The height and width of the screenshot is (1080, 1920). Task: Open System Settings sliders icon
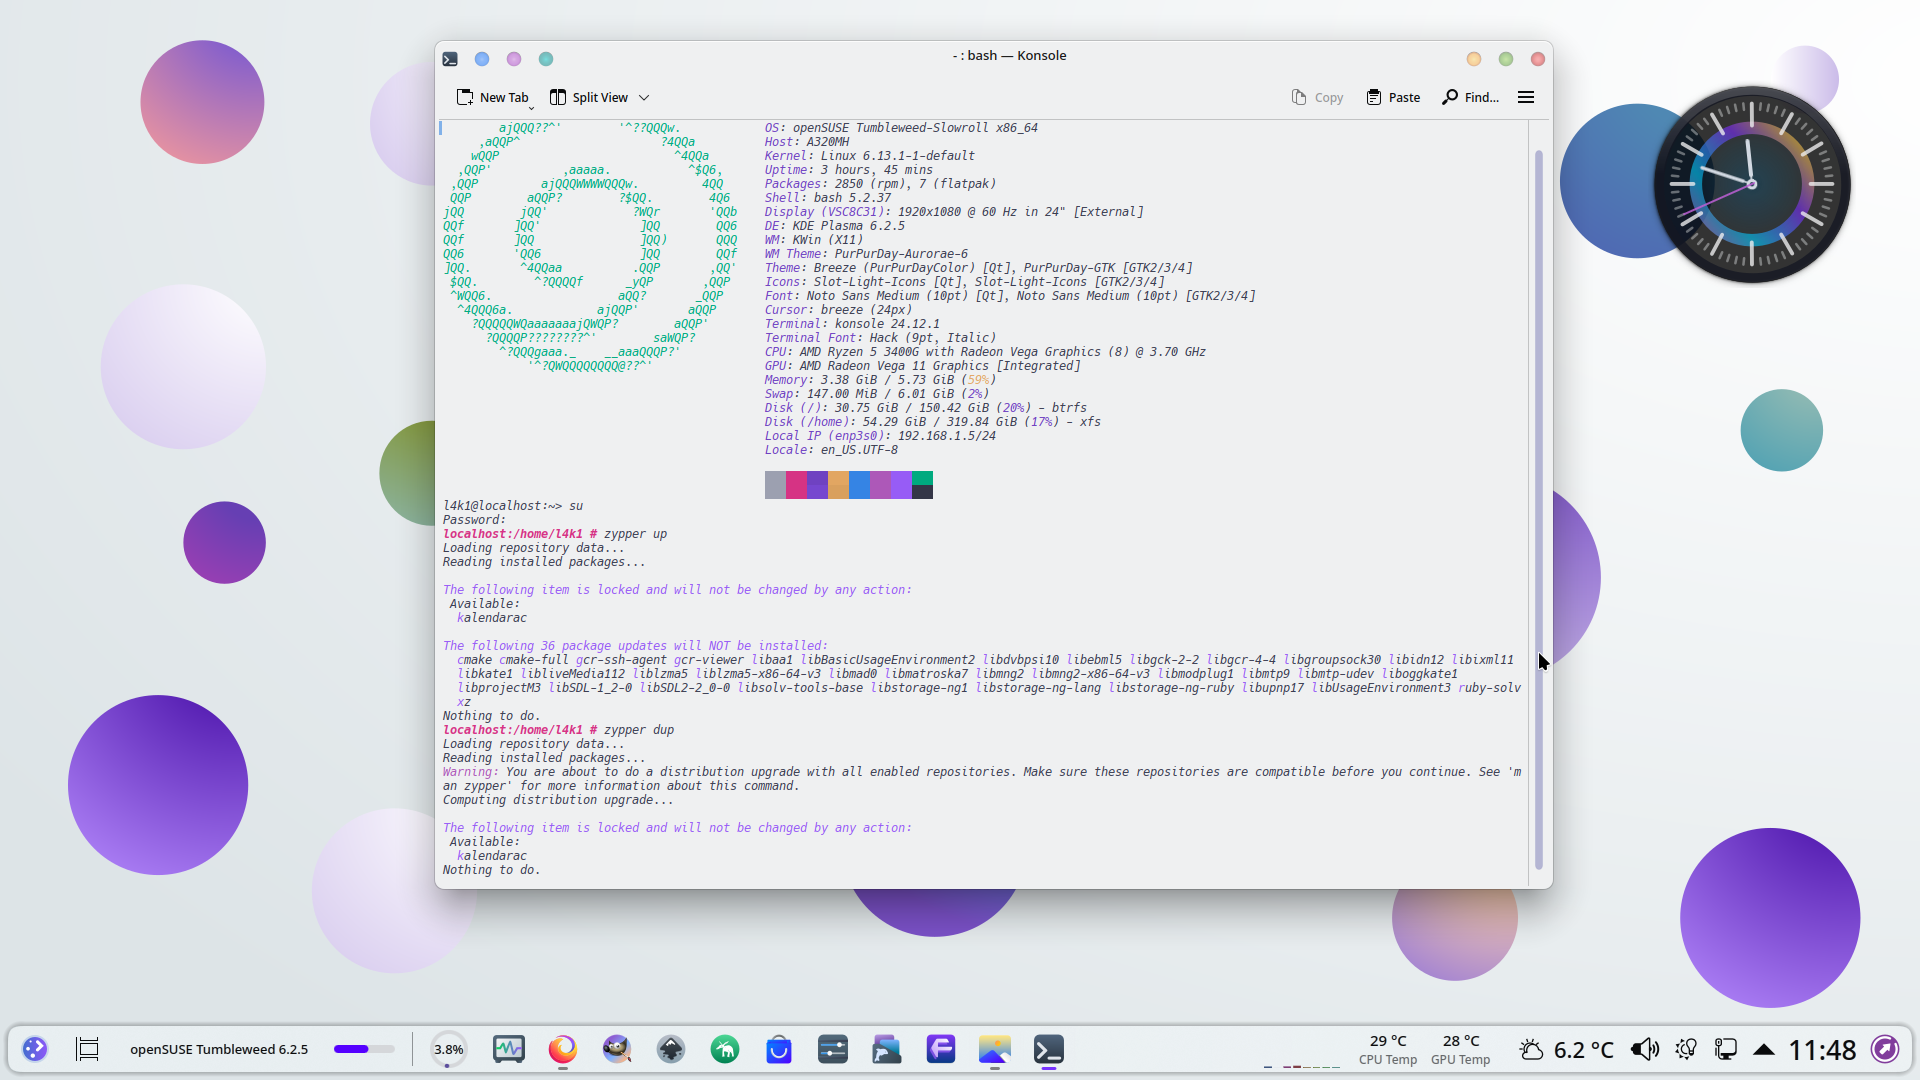pyautogui.click(x=833, y=1048)
